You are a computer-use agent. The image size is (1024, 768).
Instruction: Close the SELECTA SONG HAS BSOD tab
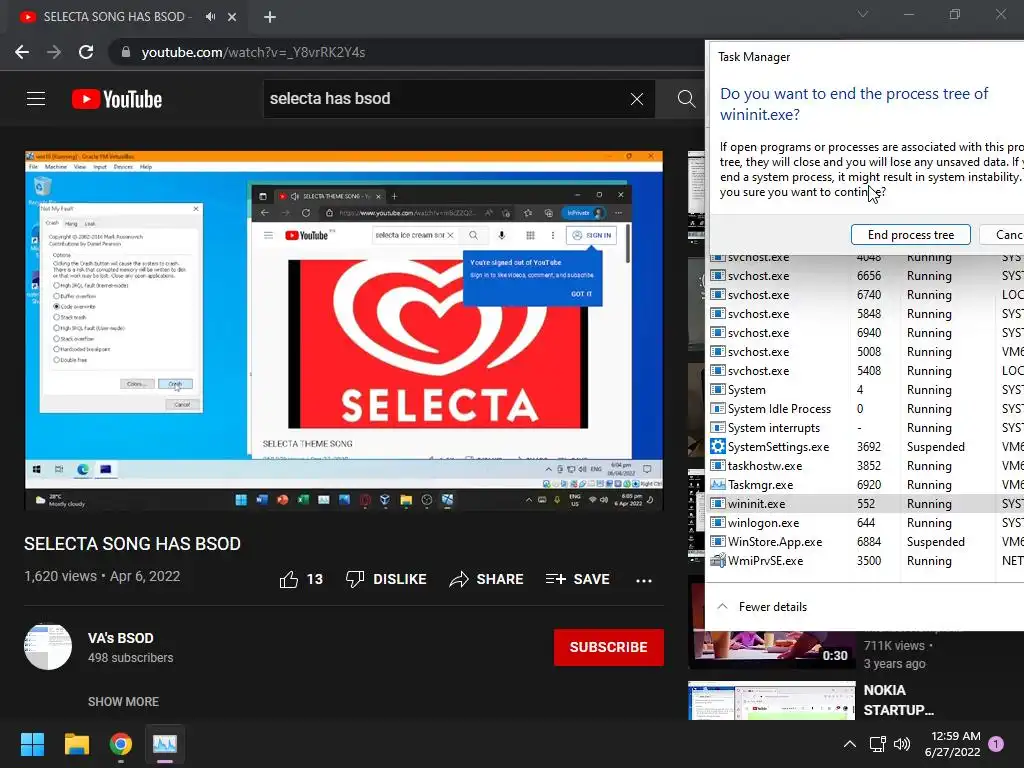tap(232, 17)
